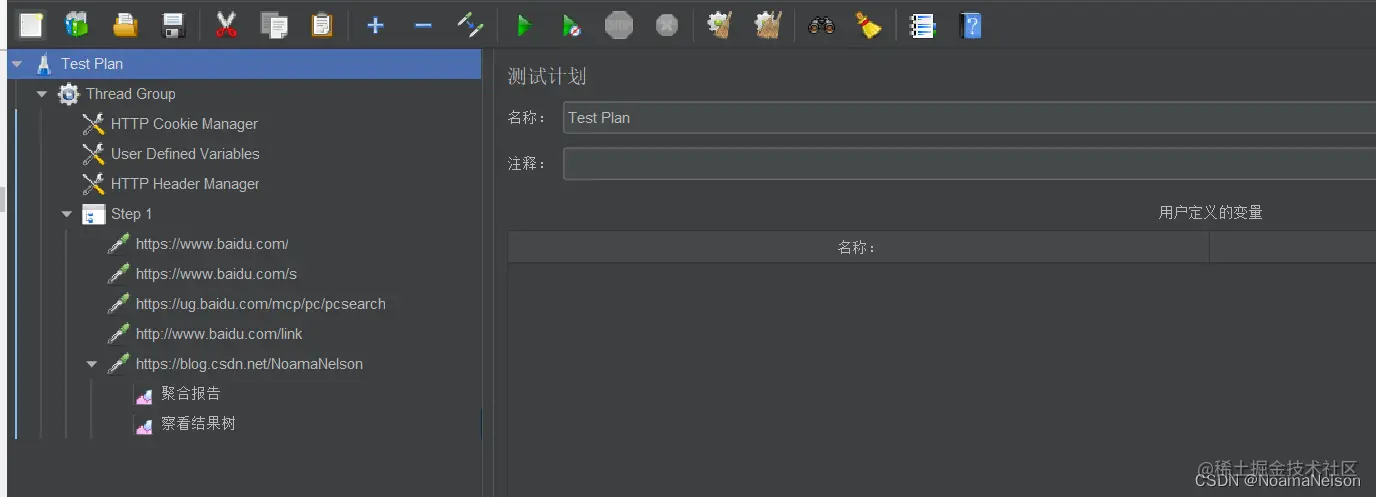Select the https://www.baidu.com/ sampler

212,244
